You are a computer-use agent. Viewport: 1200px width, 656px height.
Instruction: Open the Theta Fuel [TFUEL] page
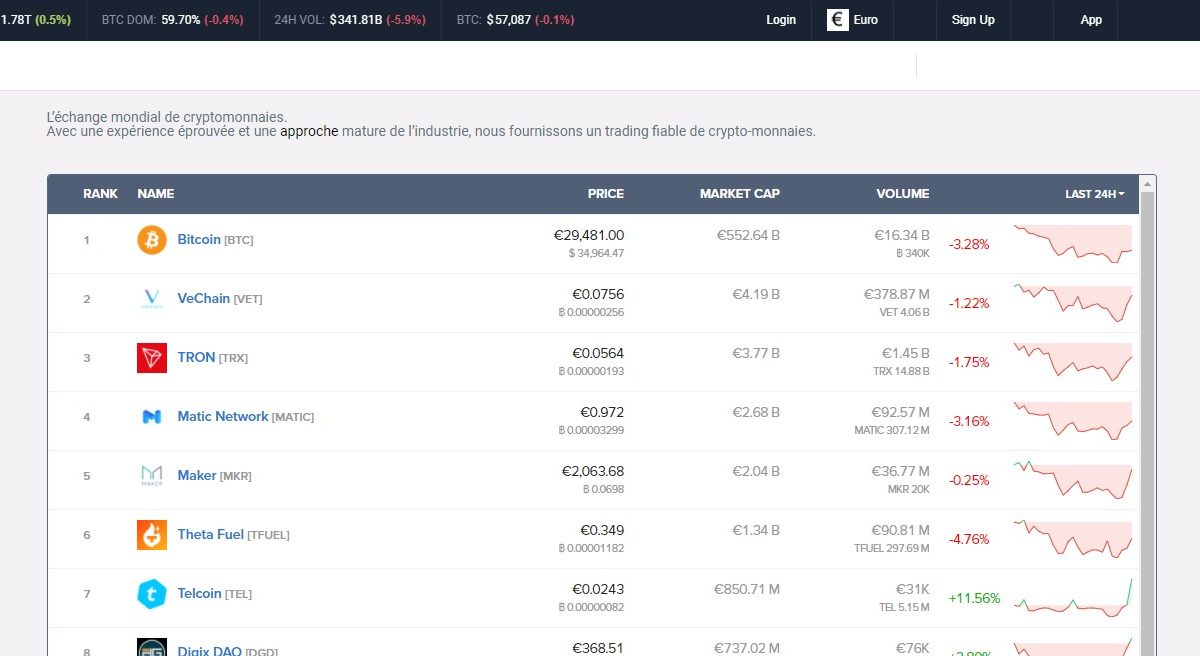click(233, 535)
